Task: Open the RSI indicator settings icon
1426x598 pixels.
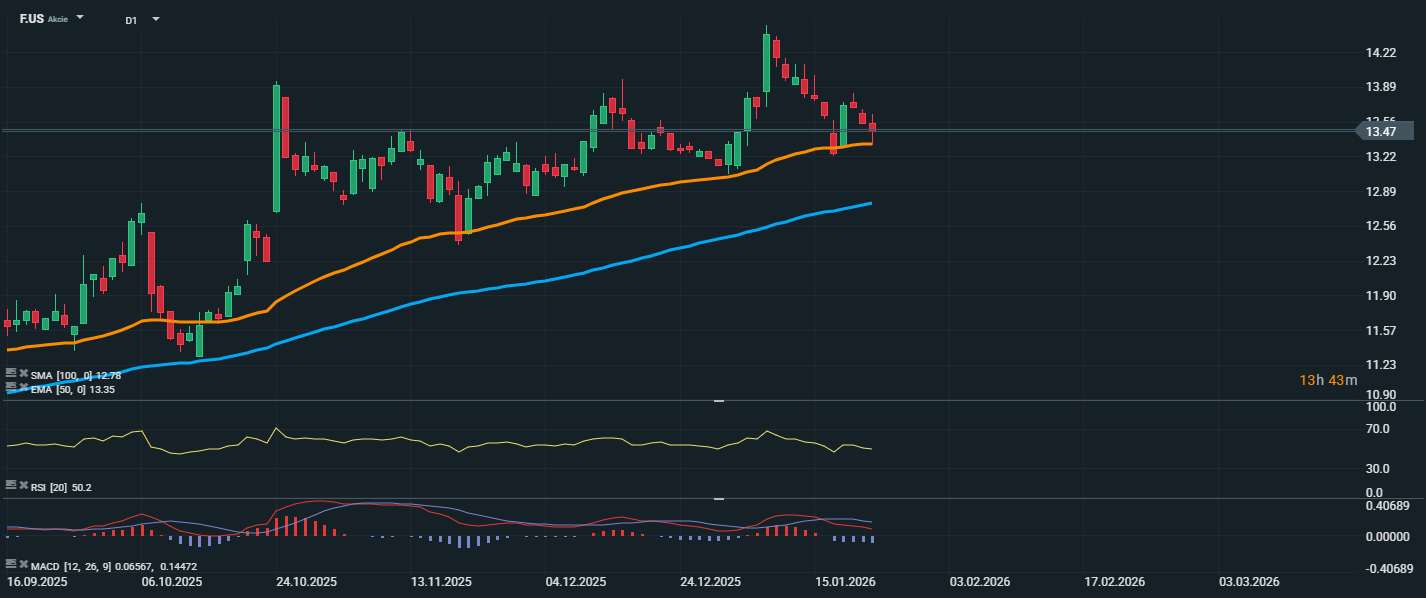Action: [11, 485]
